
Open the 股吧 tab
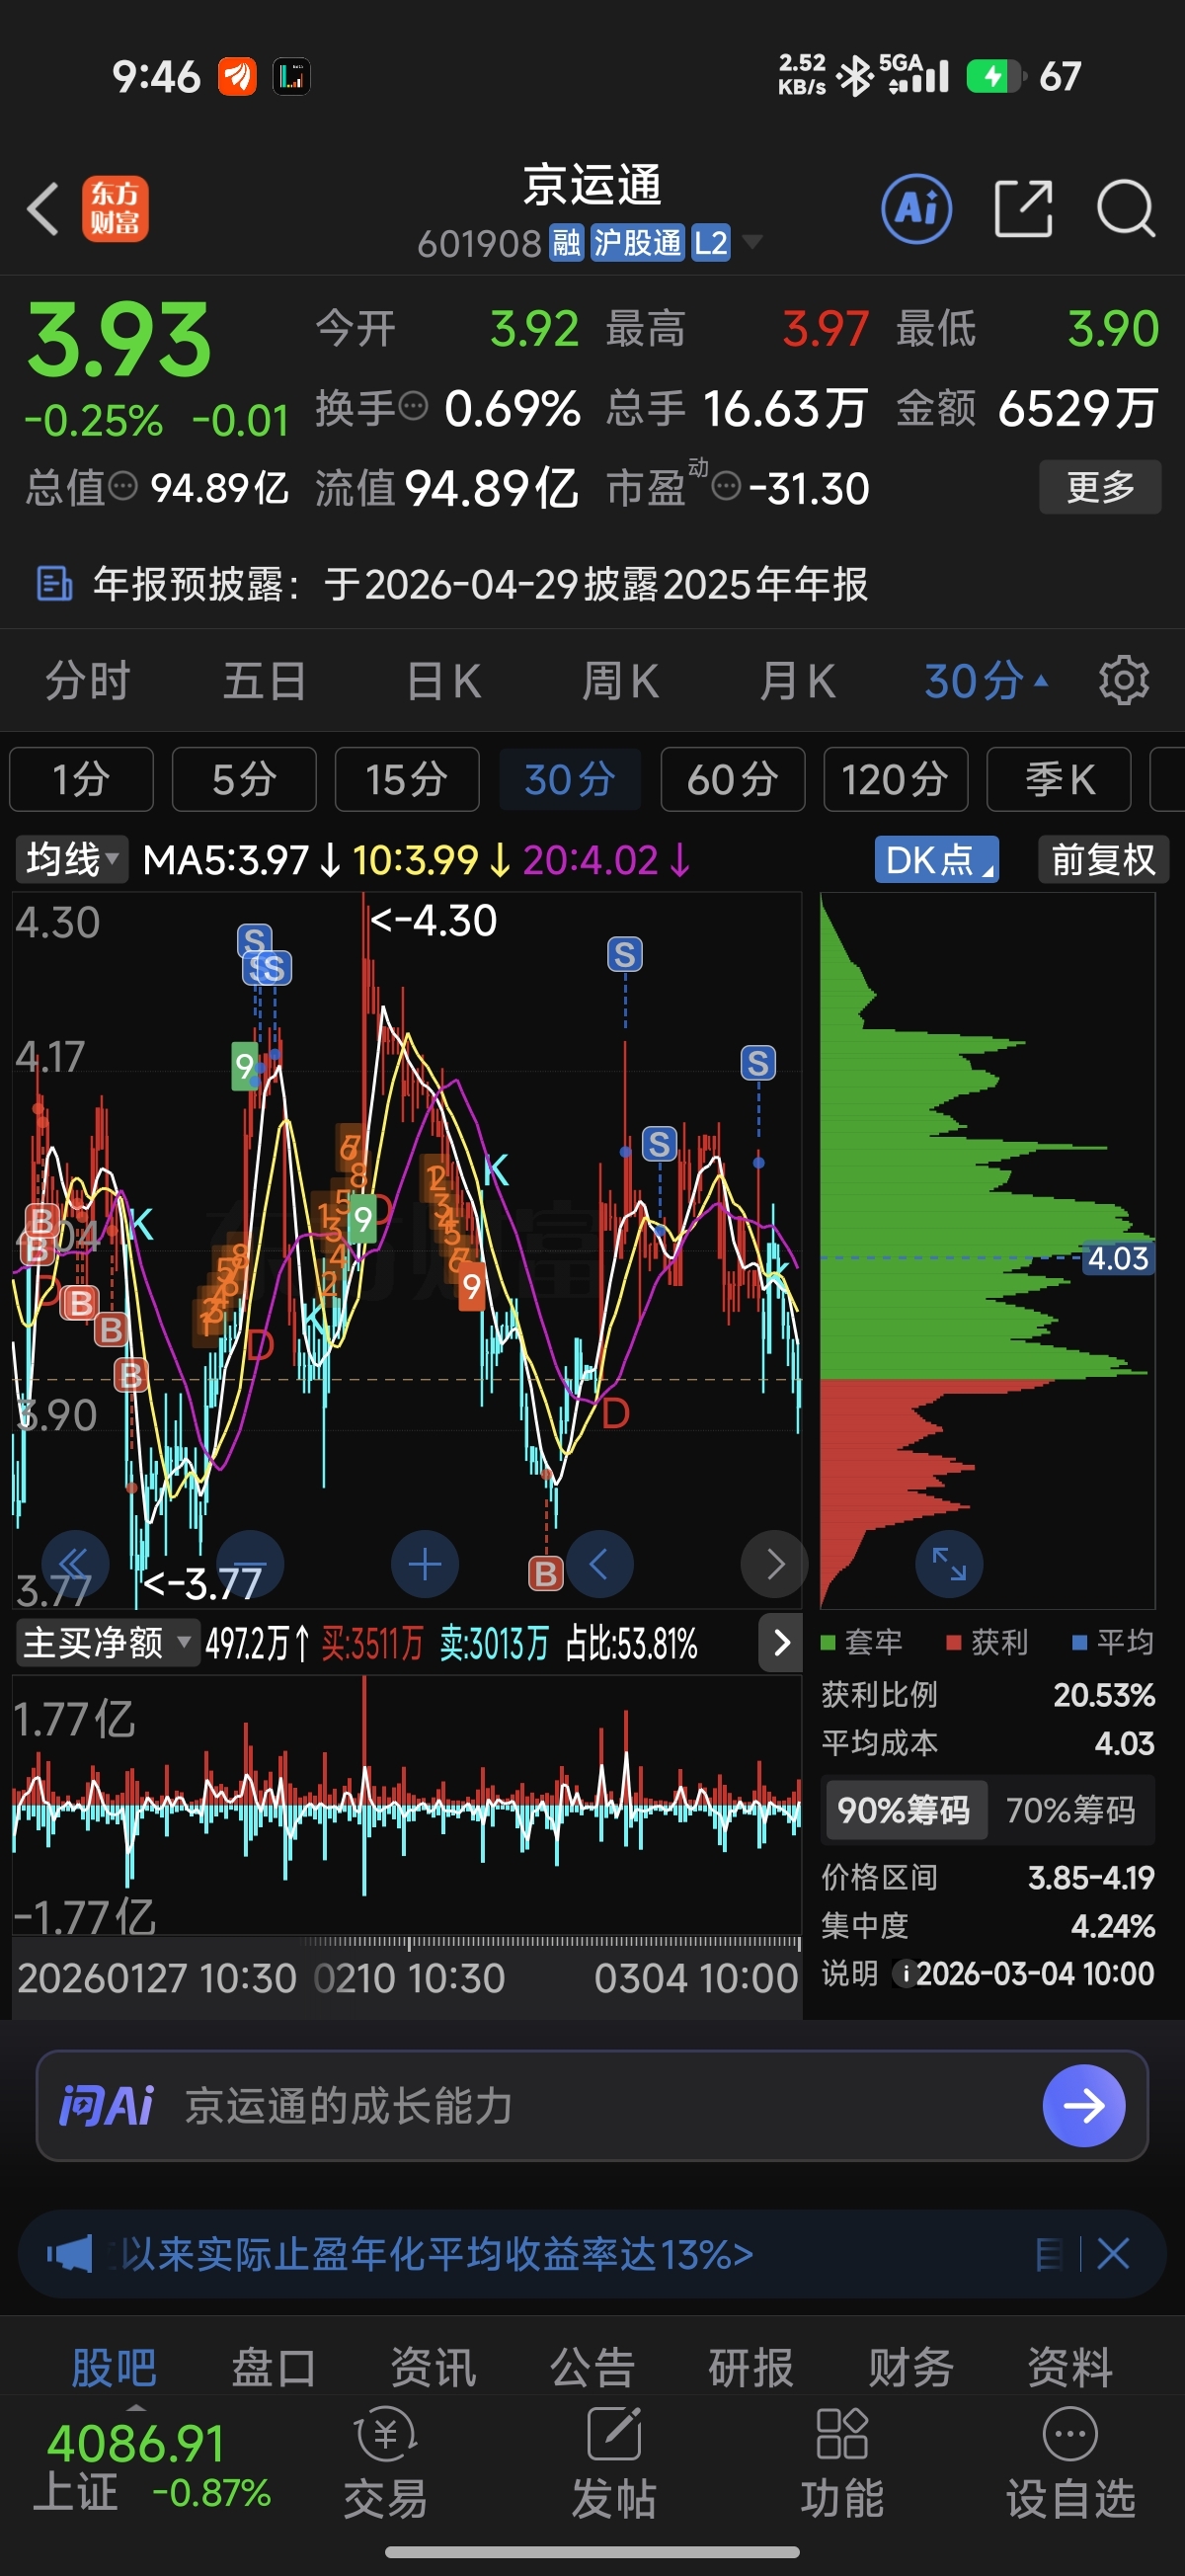114,2367
